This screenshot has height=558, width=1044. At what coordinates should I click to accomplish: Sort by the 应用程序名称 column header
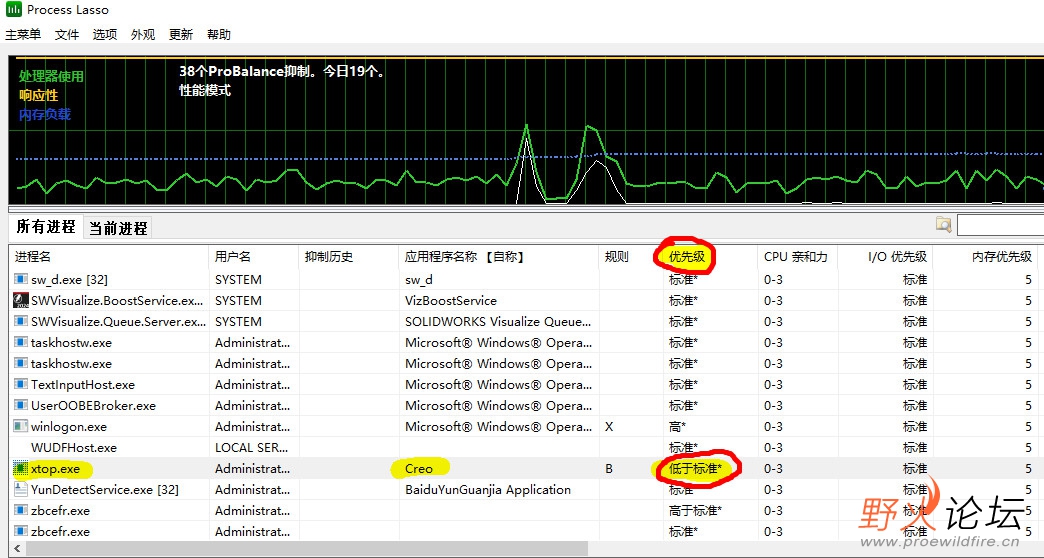[499, 256]
